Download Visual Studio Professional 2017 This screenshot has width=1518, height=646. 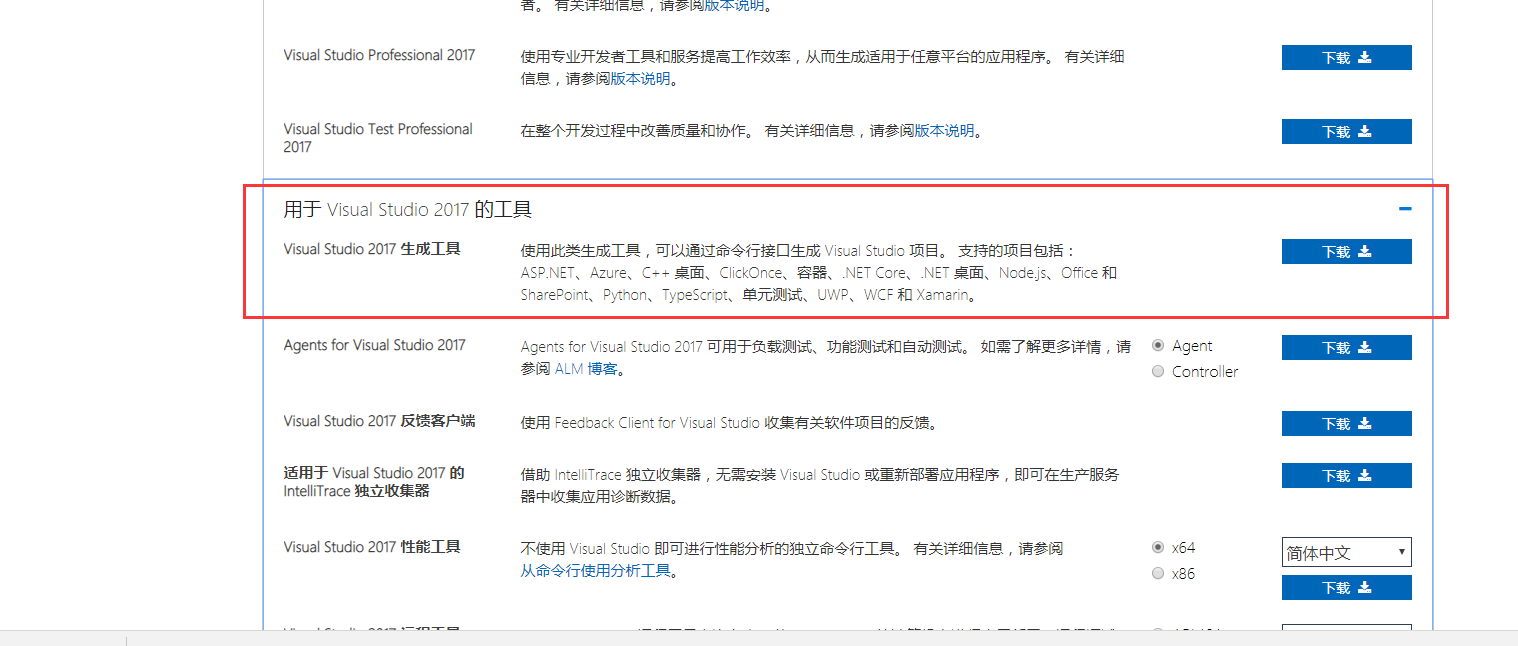(1346, 58)
